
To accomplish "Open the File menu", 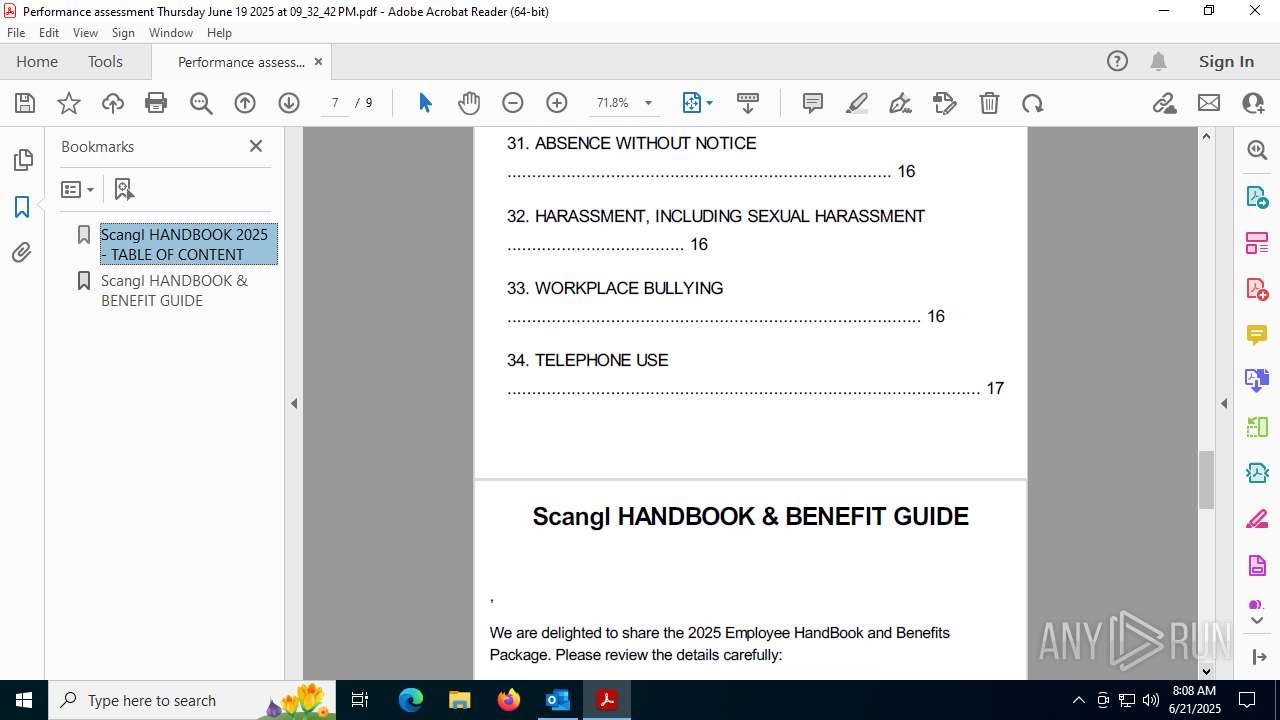I will click(x=16, y=33).
